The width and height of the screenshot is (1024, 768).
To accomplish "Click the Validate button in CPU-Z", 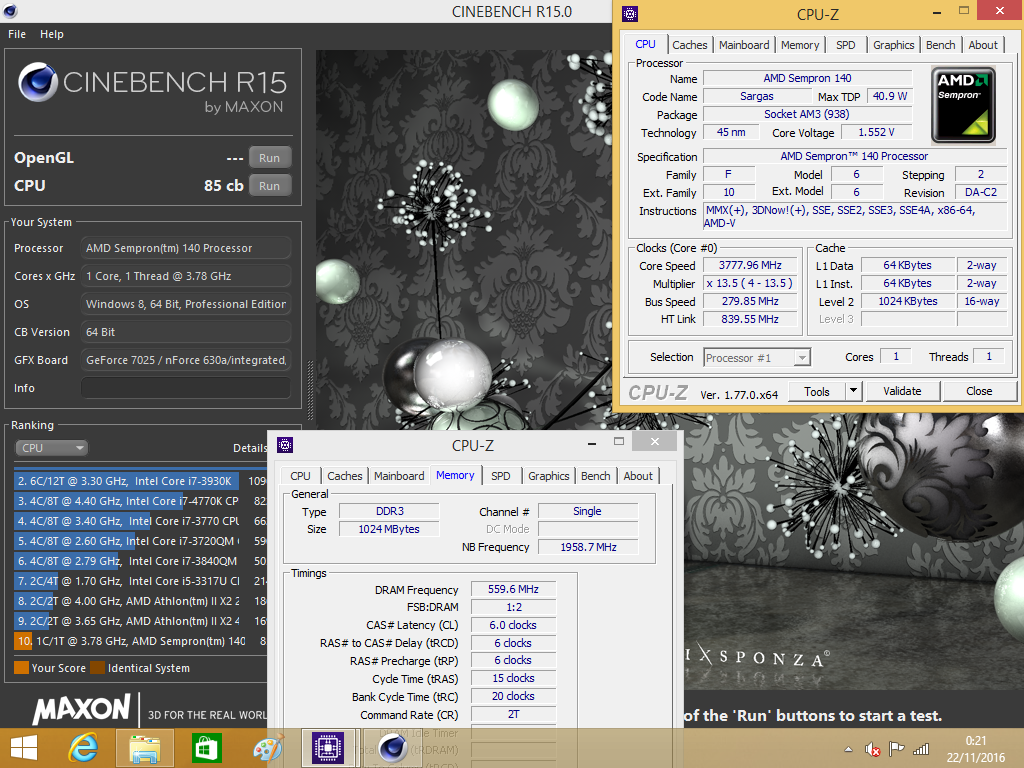I will [902, 391].
